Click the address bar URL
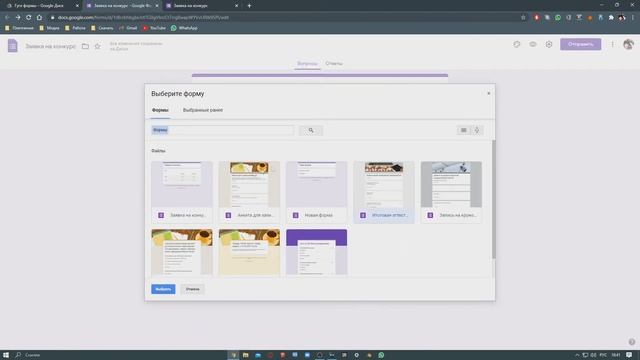 point(143,18)
